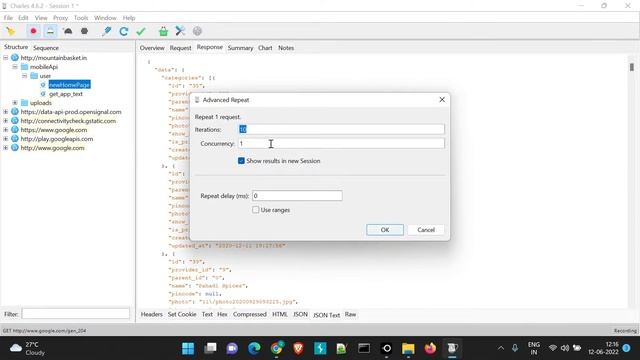Open terminal window icon on taskbar
Image resolution: width=640 pixels, height=360 pixels.
(364, 348)
